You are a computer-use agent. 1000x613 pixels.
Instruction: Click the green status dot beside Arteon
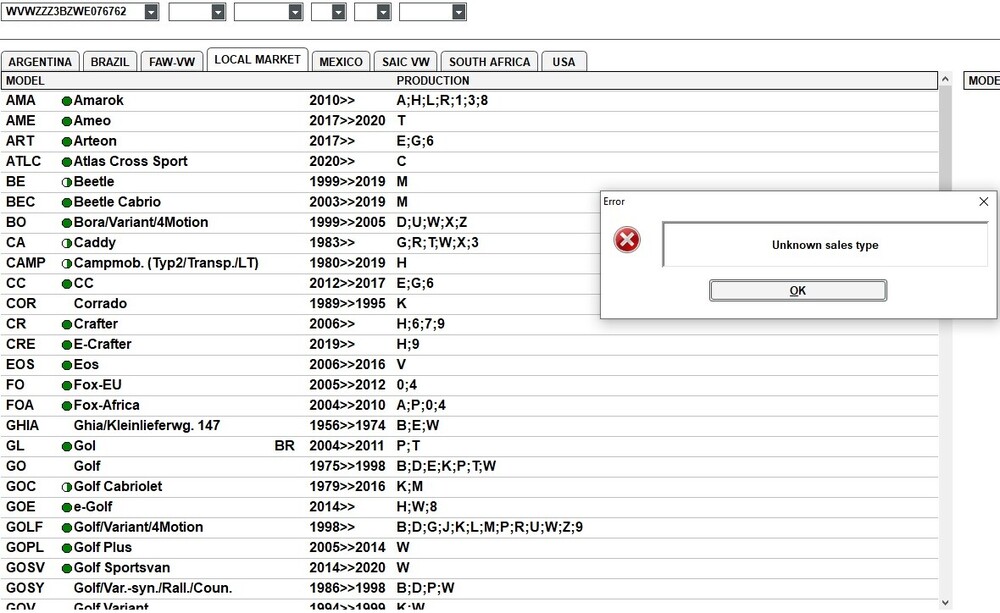tap(67, 142)
